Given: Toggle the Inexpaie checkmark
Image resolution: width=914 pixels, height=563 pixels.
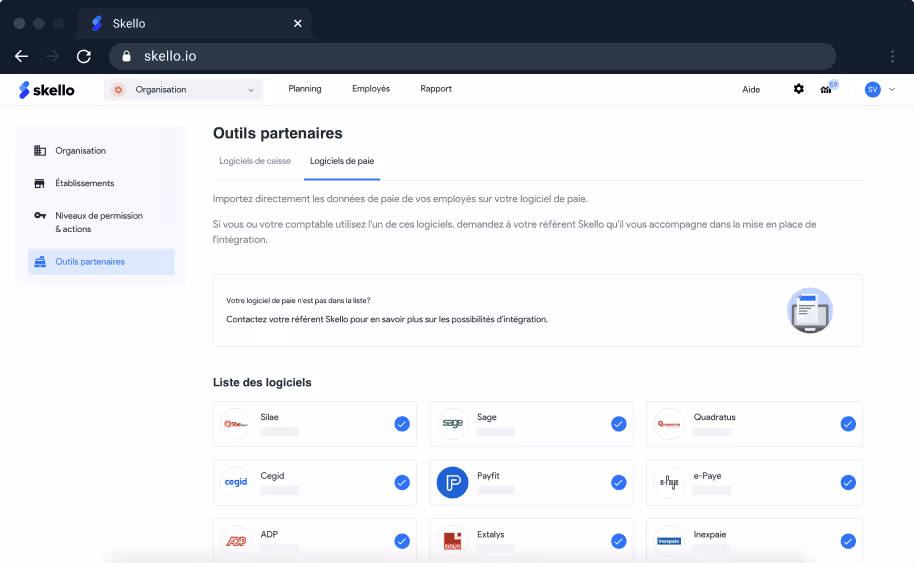Looking at the screenshot, I should pyautogui.click(x=848, y=541).
